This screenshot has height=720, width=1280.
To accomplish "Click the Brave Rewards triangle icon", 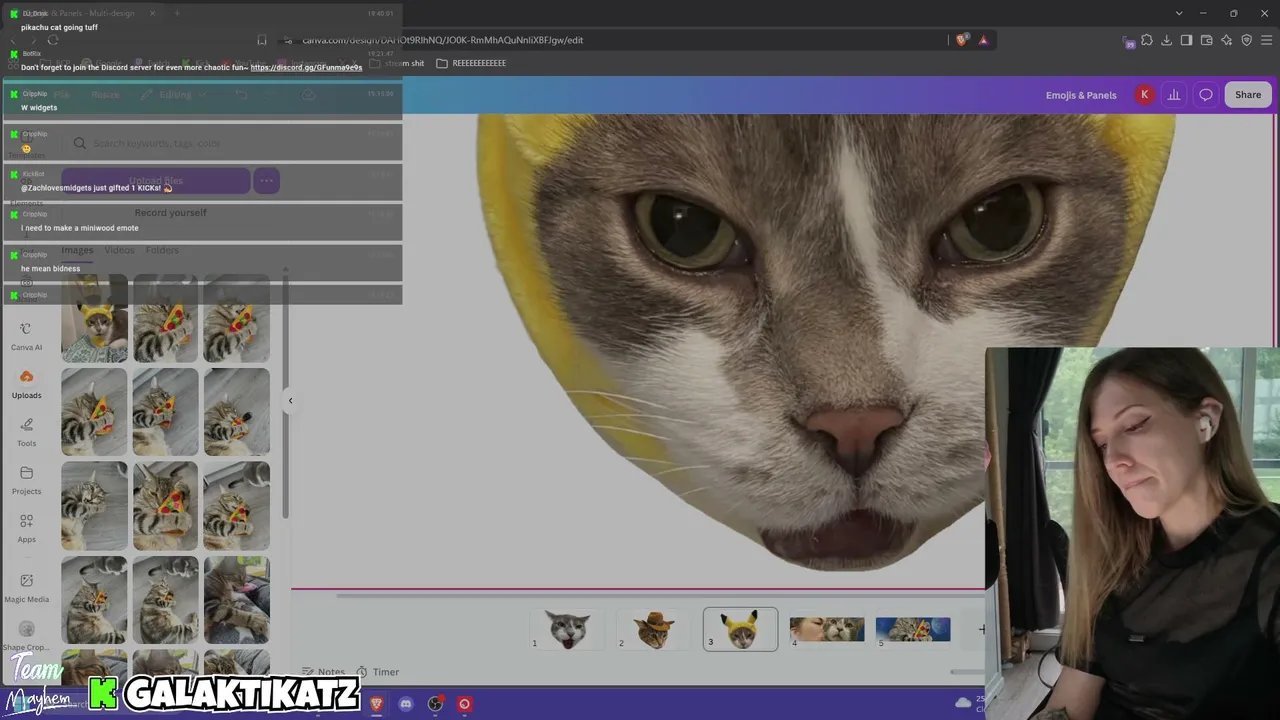I will tap(984, 40).
